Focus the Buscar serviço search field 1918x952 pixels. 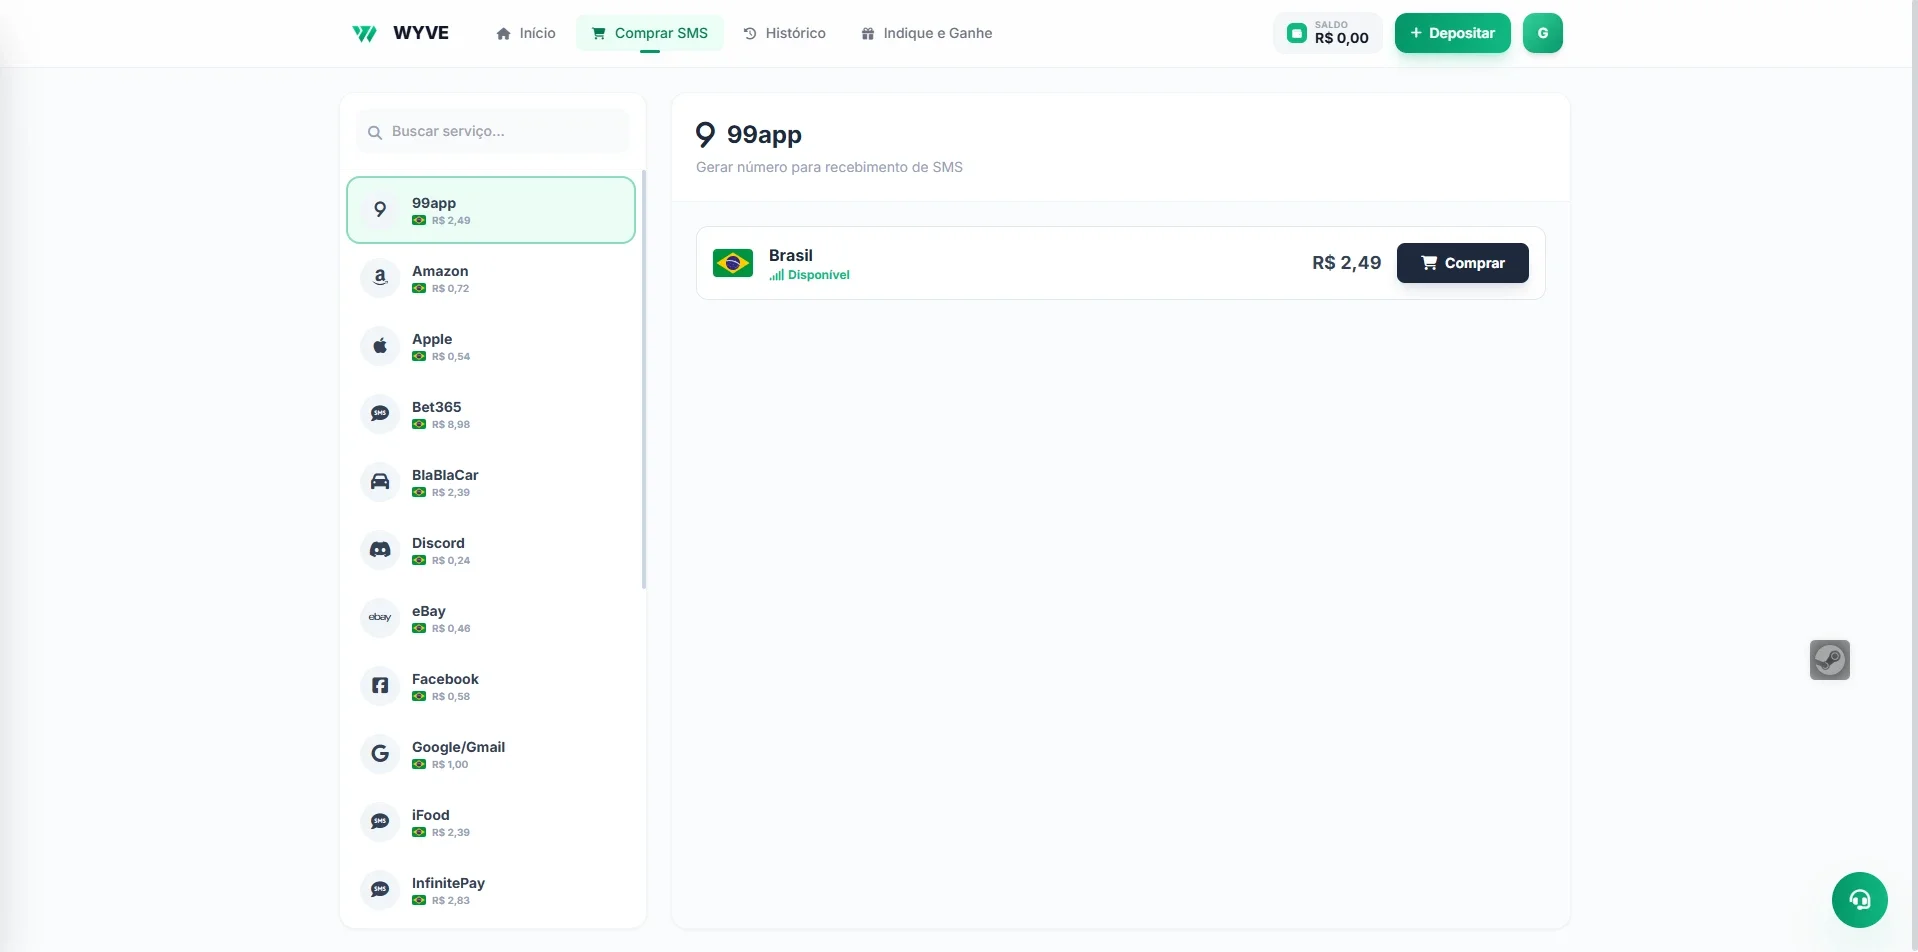click(493, 131)
